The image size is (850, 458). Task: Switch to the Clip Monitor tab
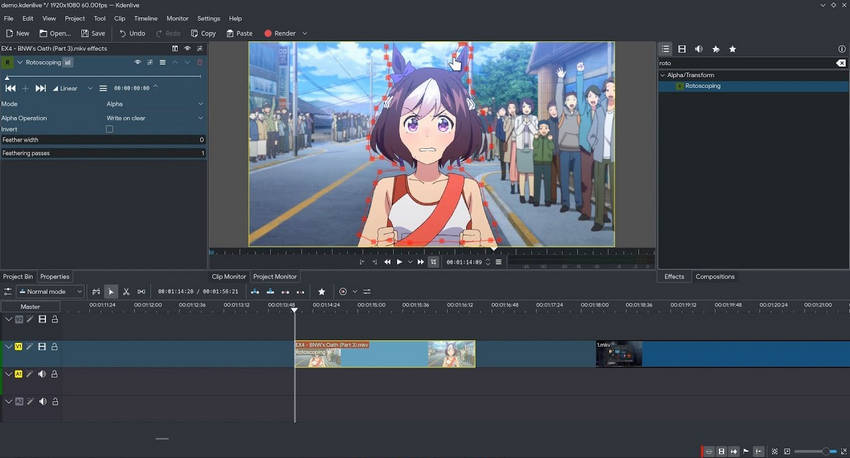tap(229, 276)
